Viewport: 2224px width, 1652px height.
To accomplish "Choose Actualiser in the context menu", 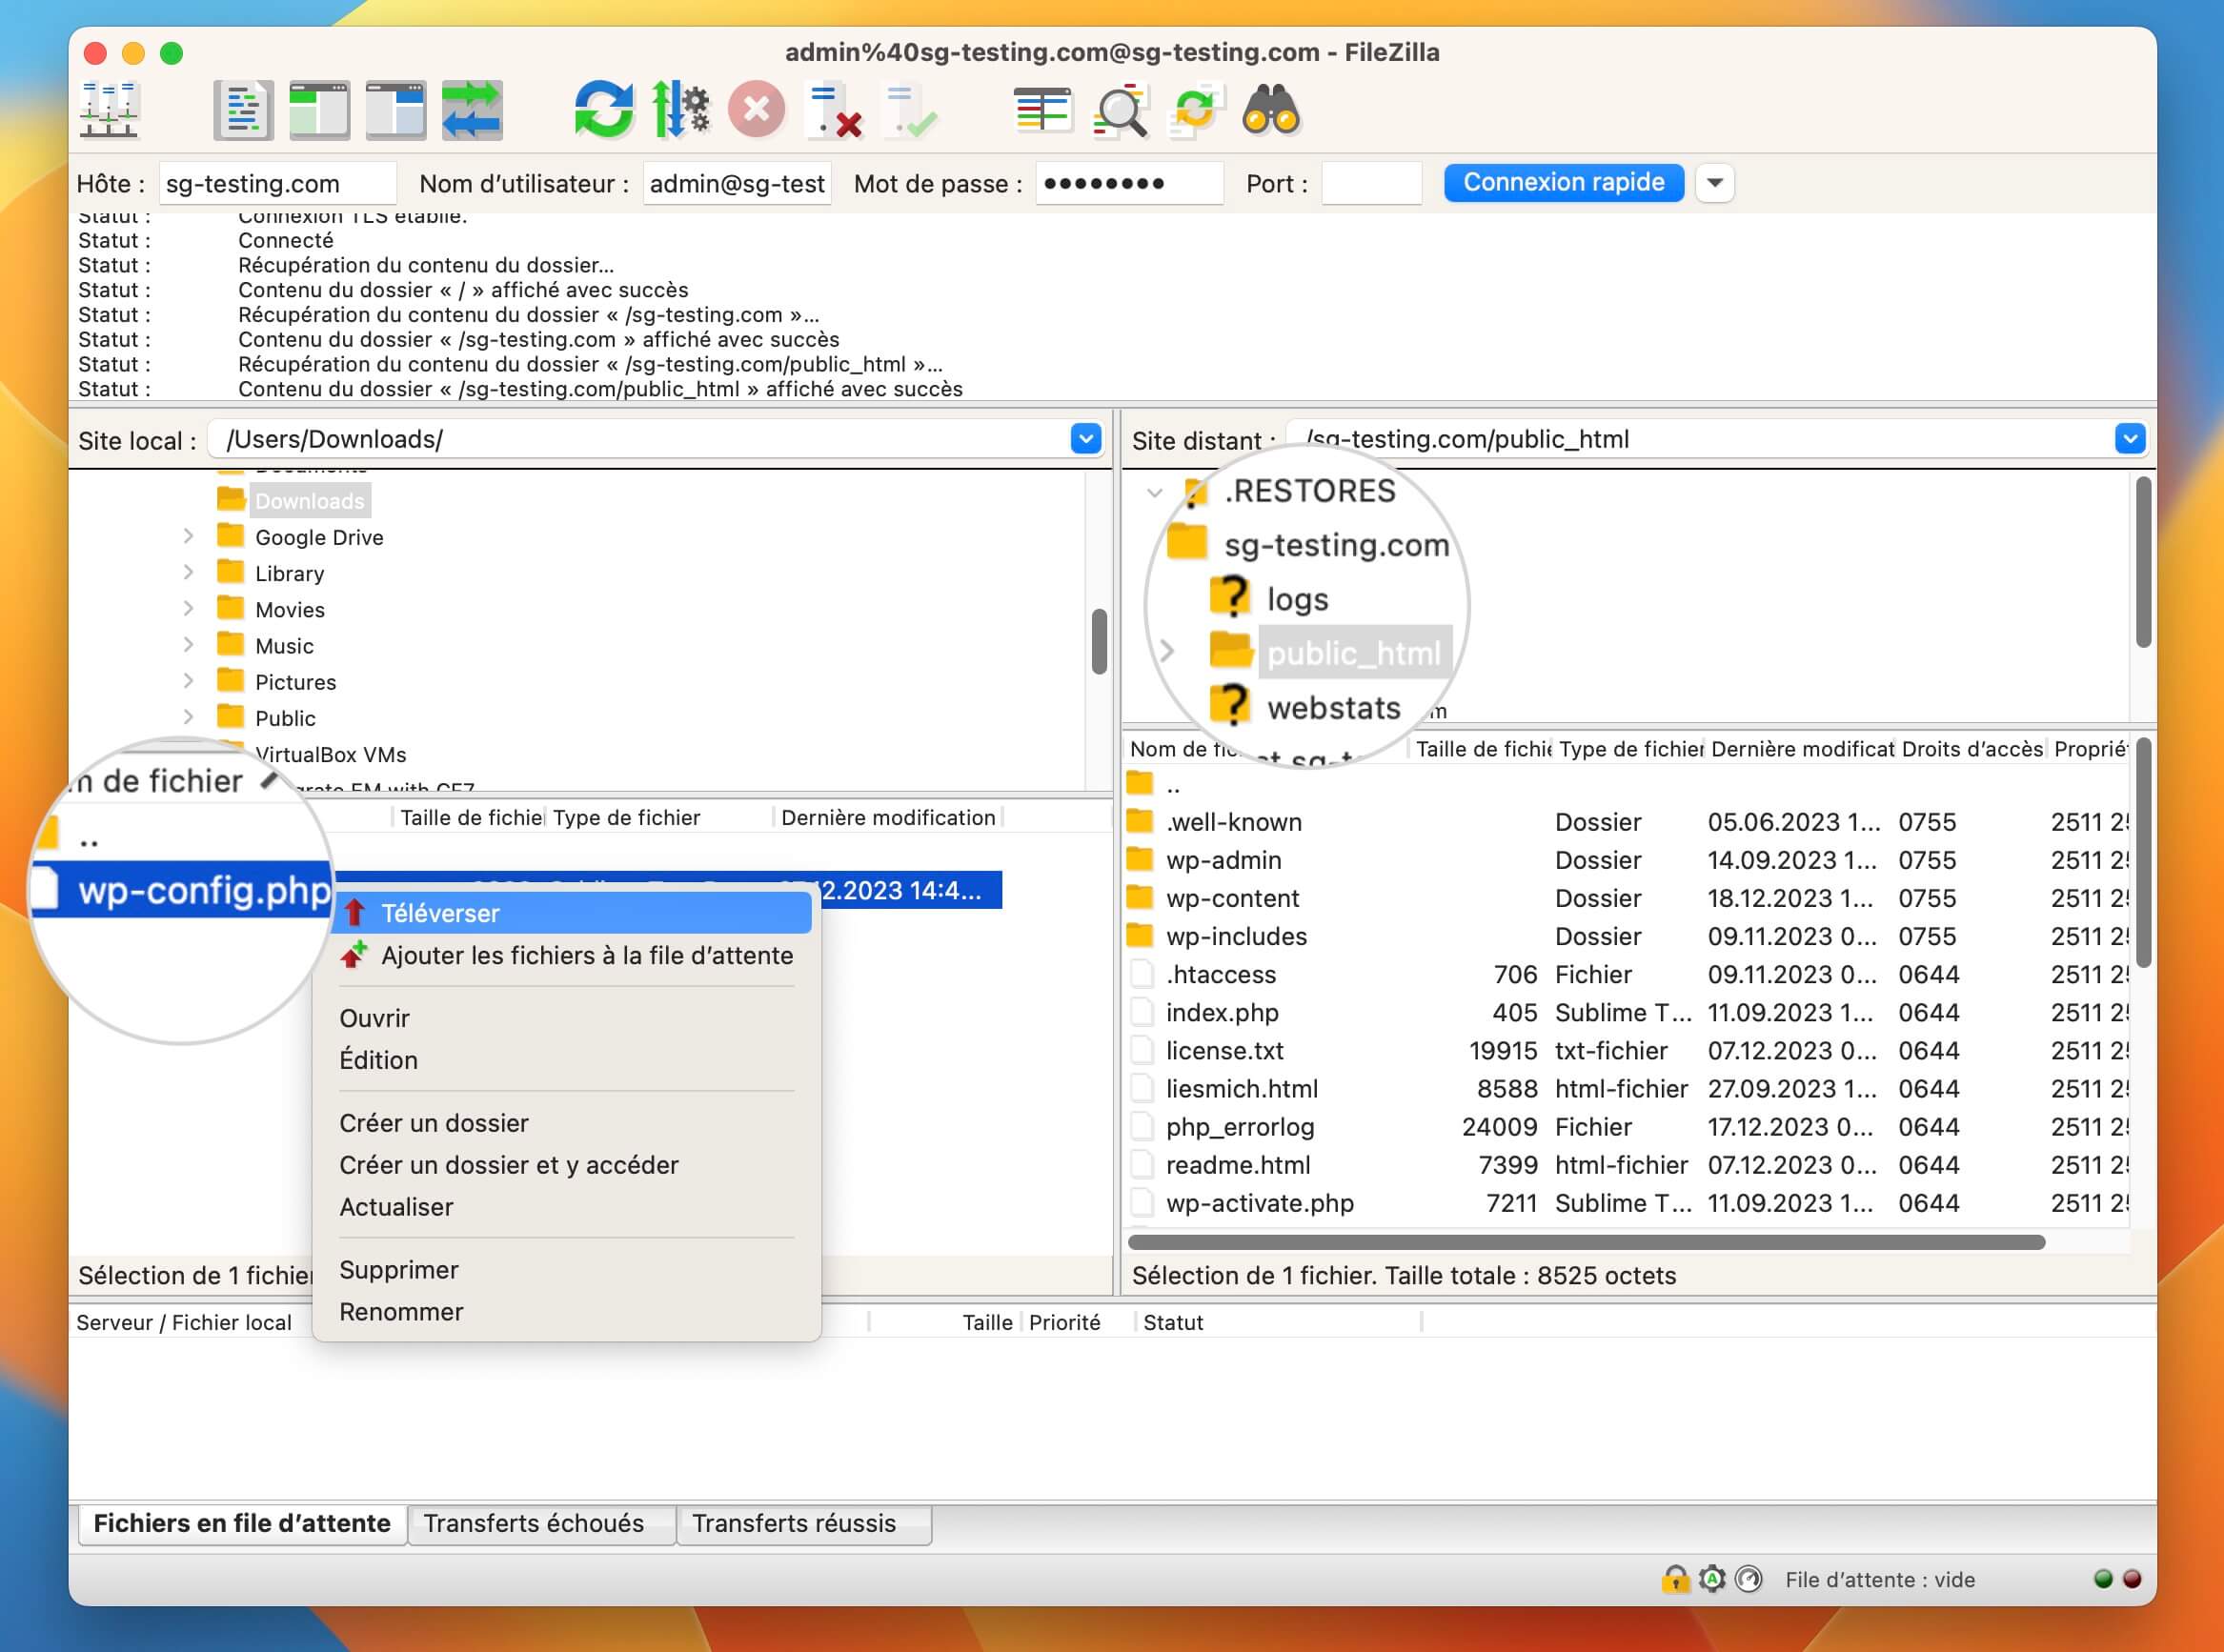I will pos(566,1207).
